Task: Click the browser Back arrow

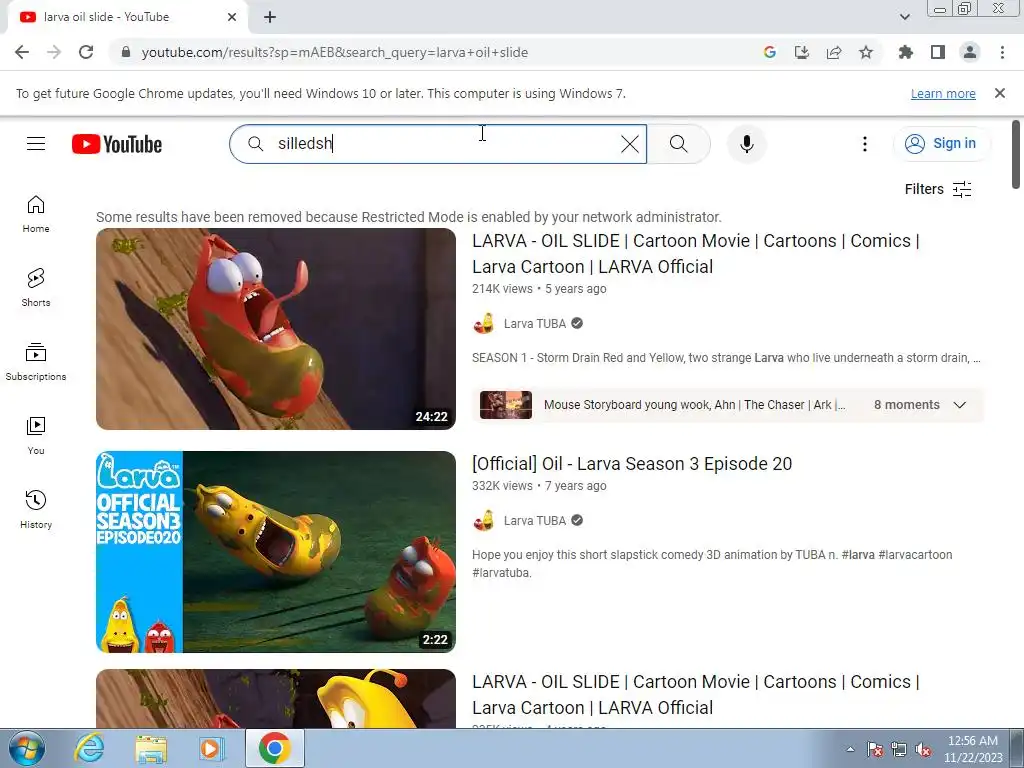Action: [22, 52]
